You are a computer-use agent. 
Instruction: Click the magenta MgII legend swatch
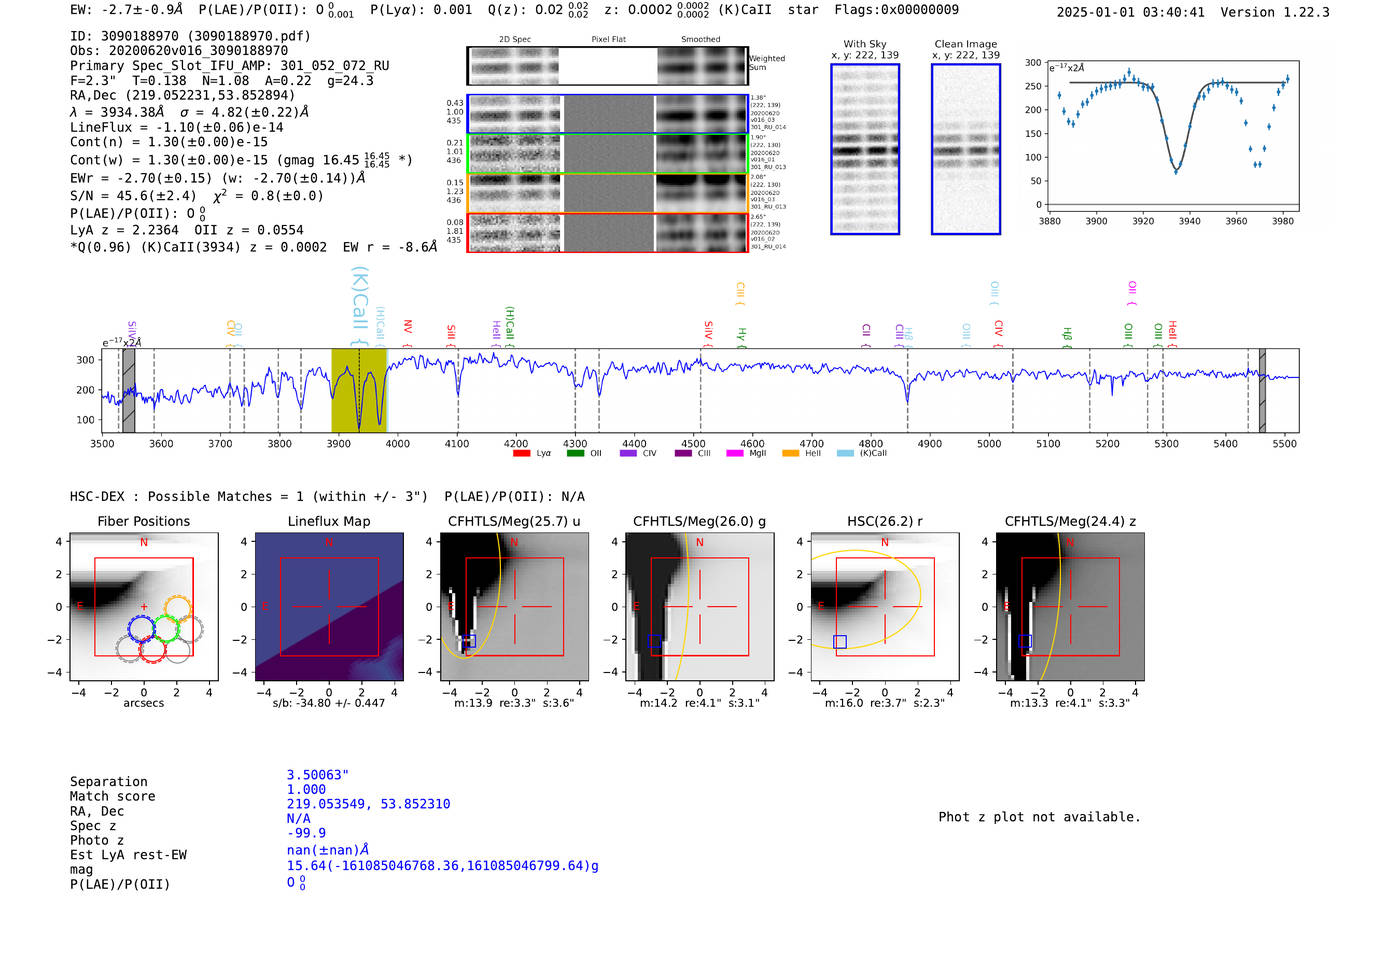tap(735, 454)
